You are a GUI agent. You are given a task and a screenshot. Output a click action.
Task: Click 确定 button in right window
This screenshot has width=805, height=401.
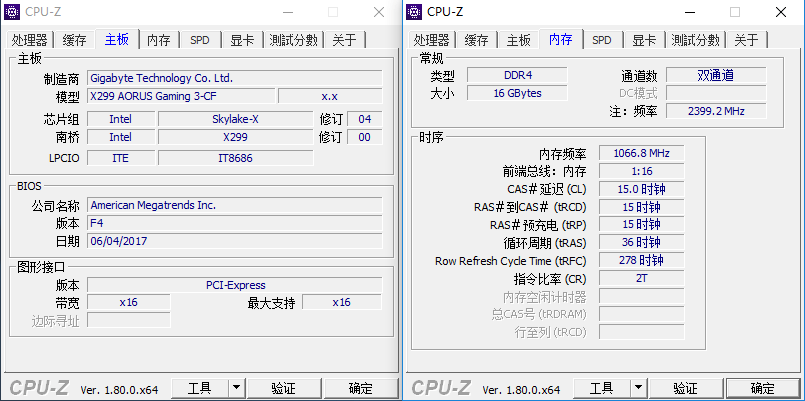762,388
